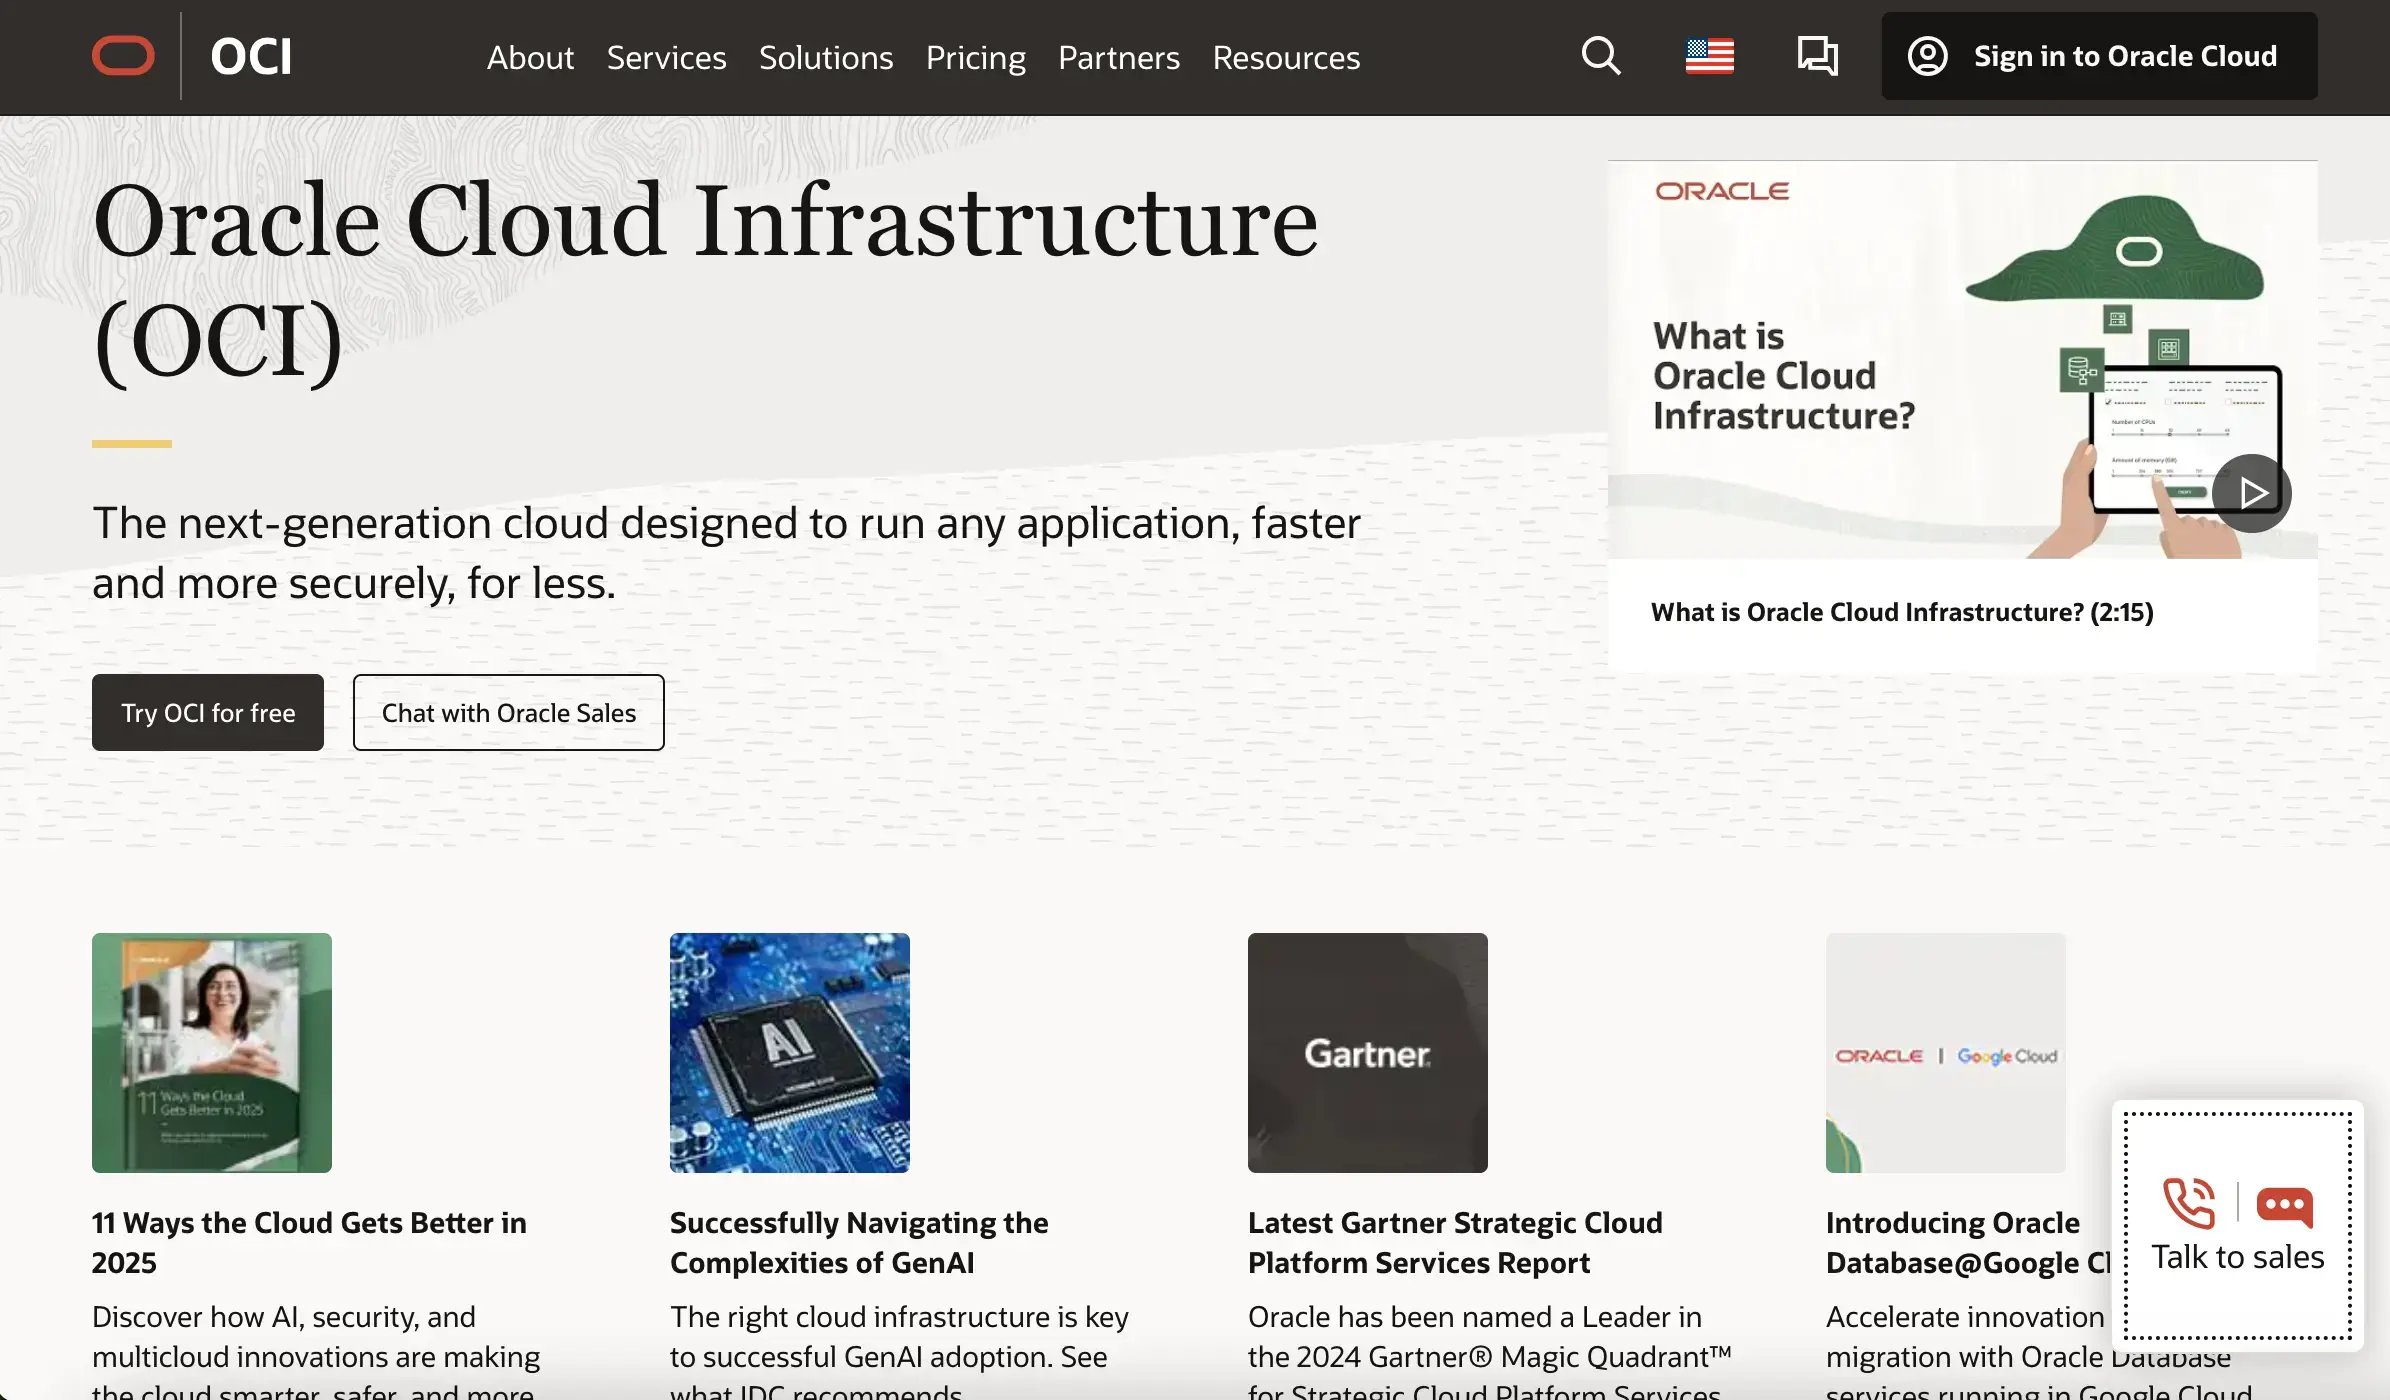Open the chat bubbles icon in header
This screenshot has width=2390, height=1400.
click(1817, 56)
